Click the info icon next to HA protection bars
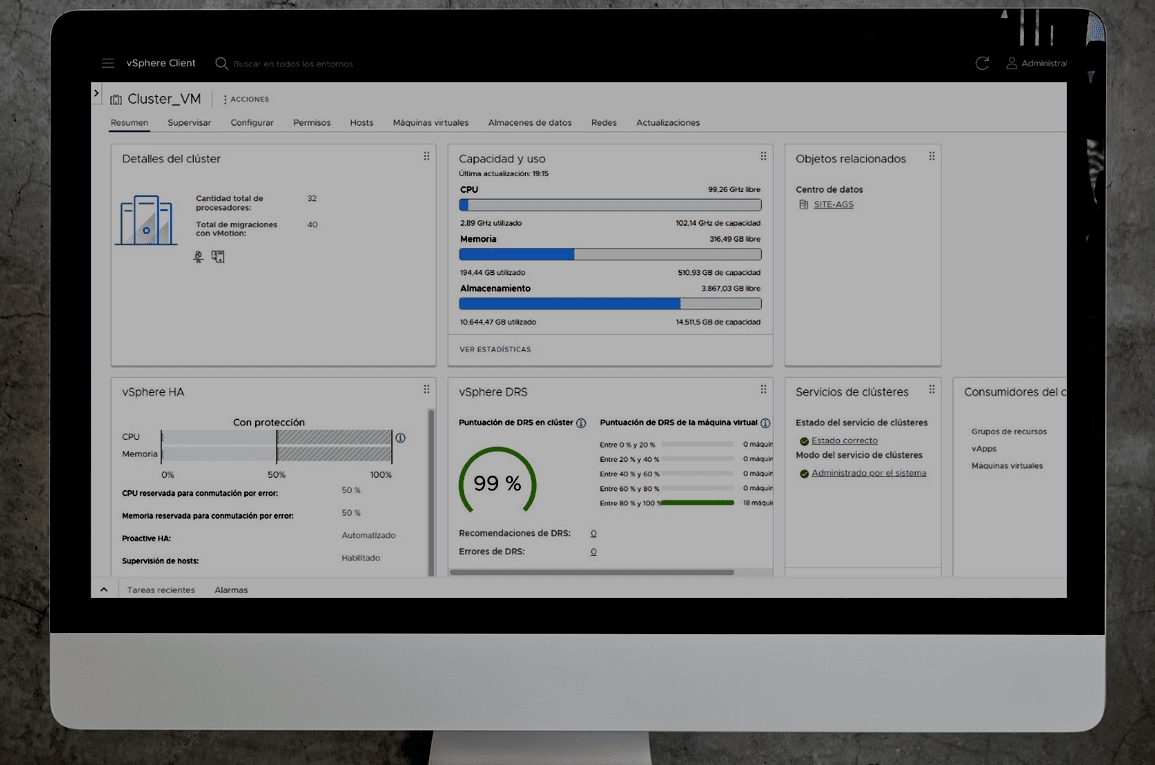Image resolution: width=1155 pixels, height=765 pixels. [401, 437]
